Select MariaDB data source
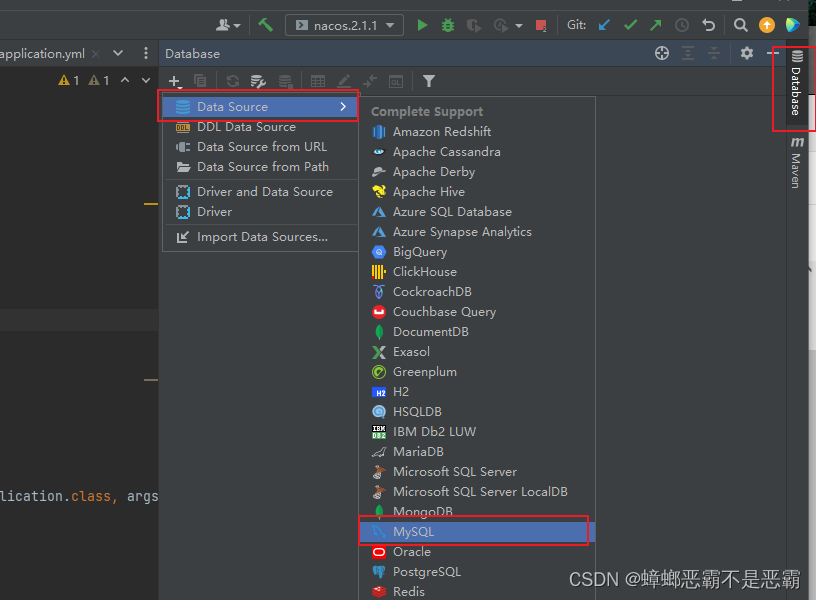Screen dimensions: 816x600 [477, 452]
